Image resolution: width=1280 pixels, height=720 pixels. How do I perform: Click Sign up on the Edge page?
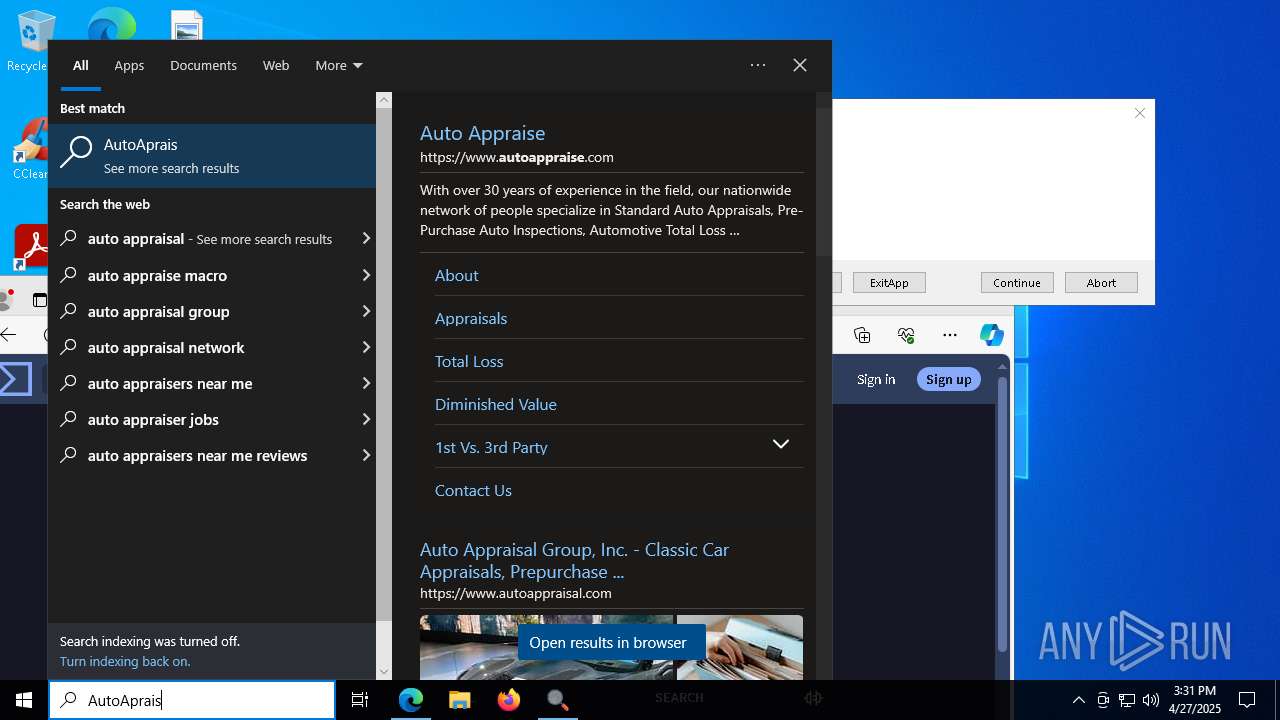click(x=948, y=379)
